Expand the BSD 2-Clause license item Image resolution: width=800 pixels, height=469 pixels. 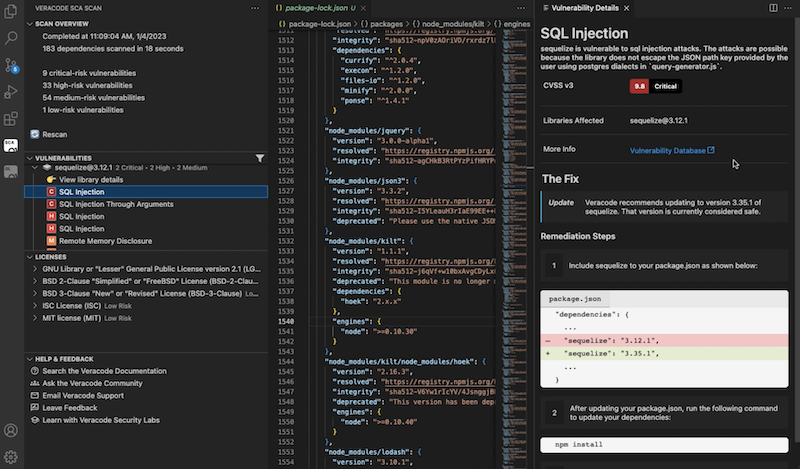pyautogui.click(x=35, y=281)
